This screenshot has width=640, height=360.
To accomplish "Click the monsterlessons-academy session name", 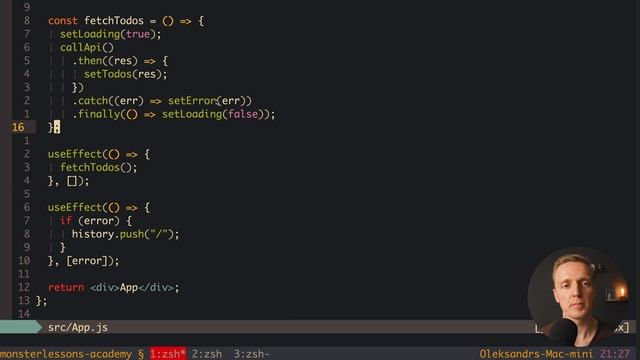I will pyautogui.click(x=66, y=354).
